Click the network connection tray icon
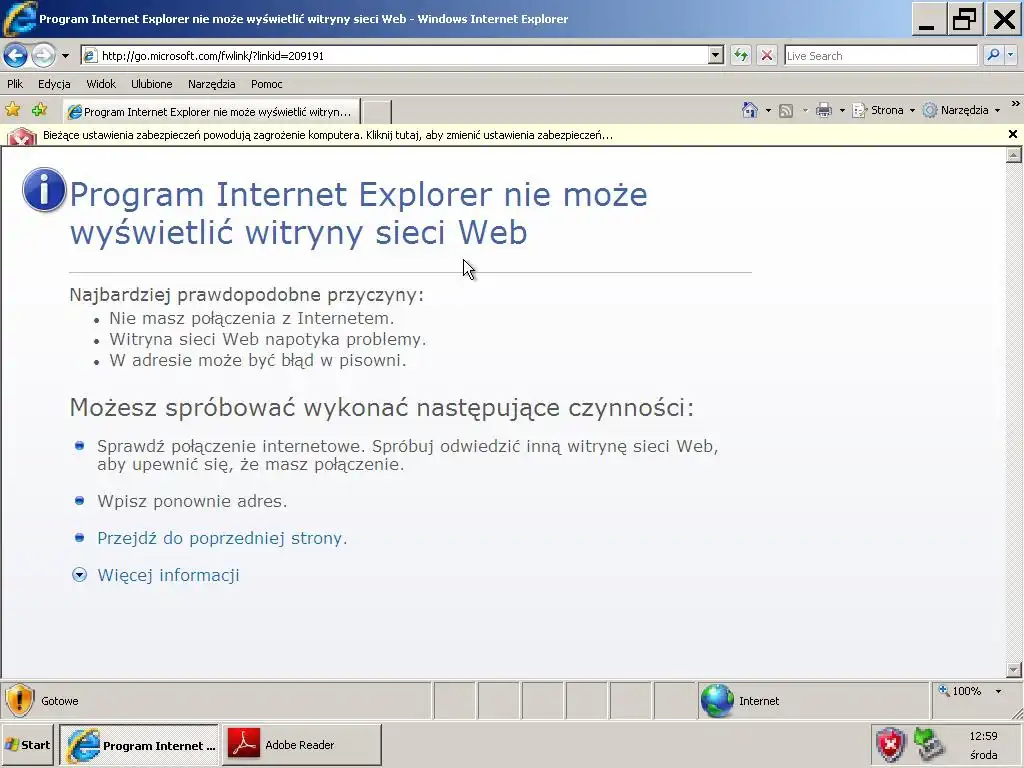Image resolution: width=1024 pixels, height=768 pixels. point(929,744)
